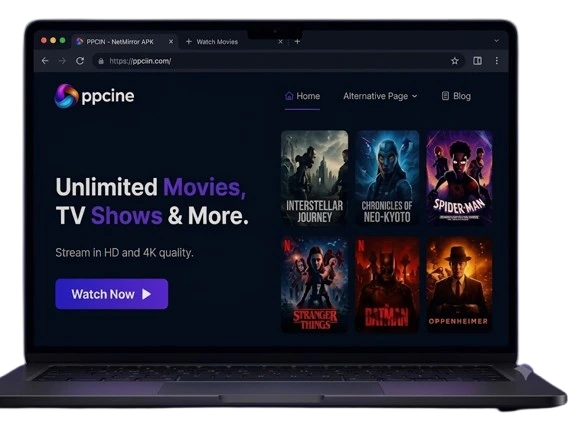
Task: Open the Blog menu link
Action: pyautogui.click(x=456, y=96)
